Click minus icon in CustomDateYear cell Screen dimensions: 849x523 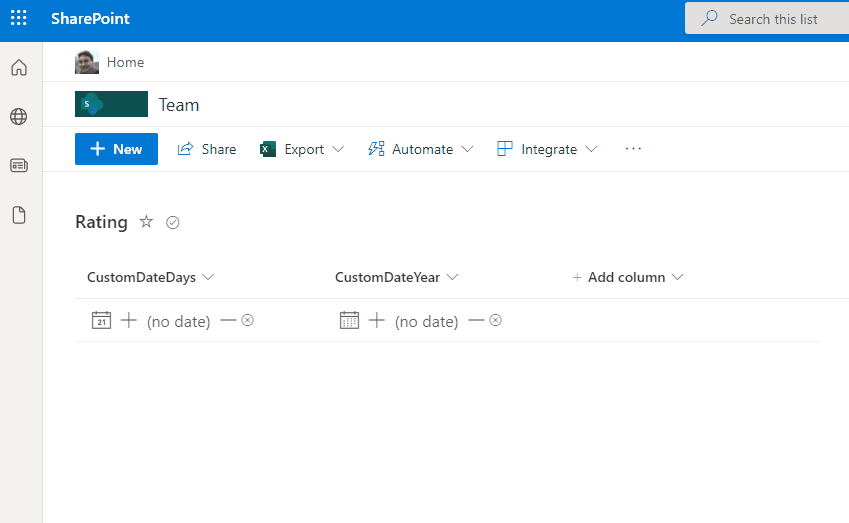pos(476,321)
